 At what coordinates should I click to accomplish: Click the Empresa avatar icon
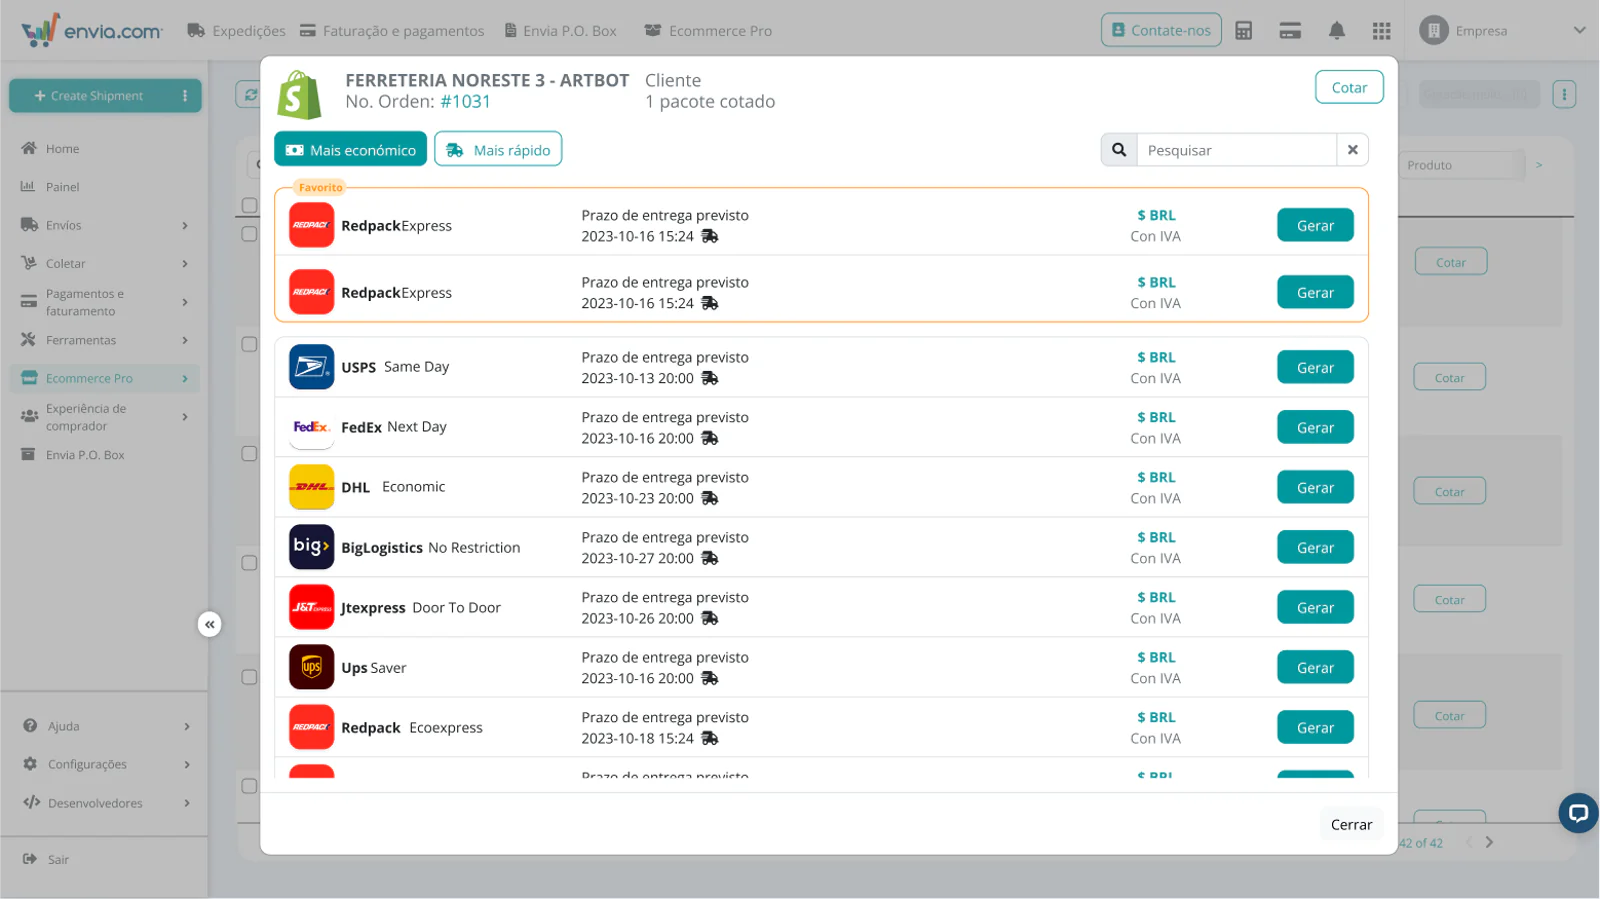(1433, 31)
